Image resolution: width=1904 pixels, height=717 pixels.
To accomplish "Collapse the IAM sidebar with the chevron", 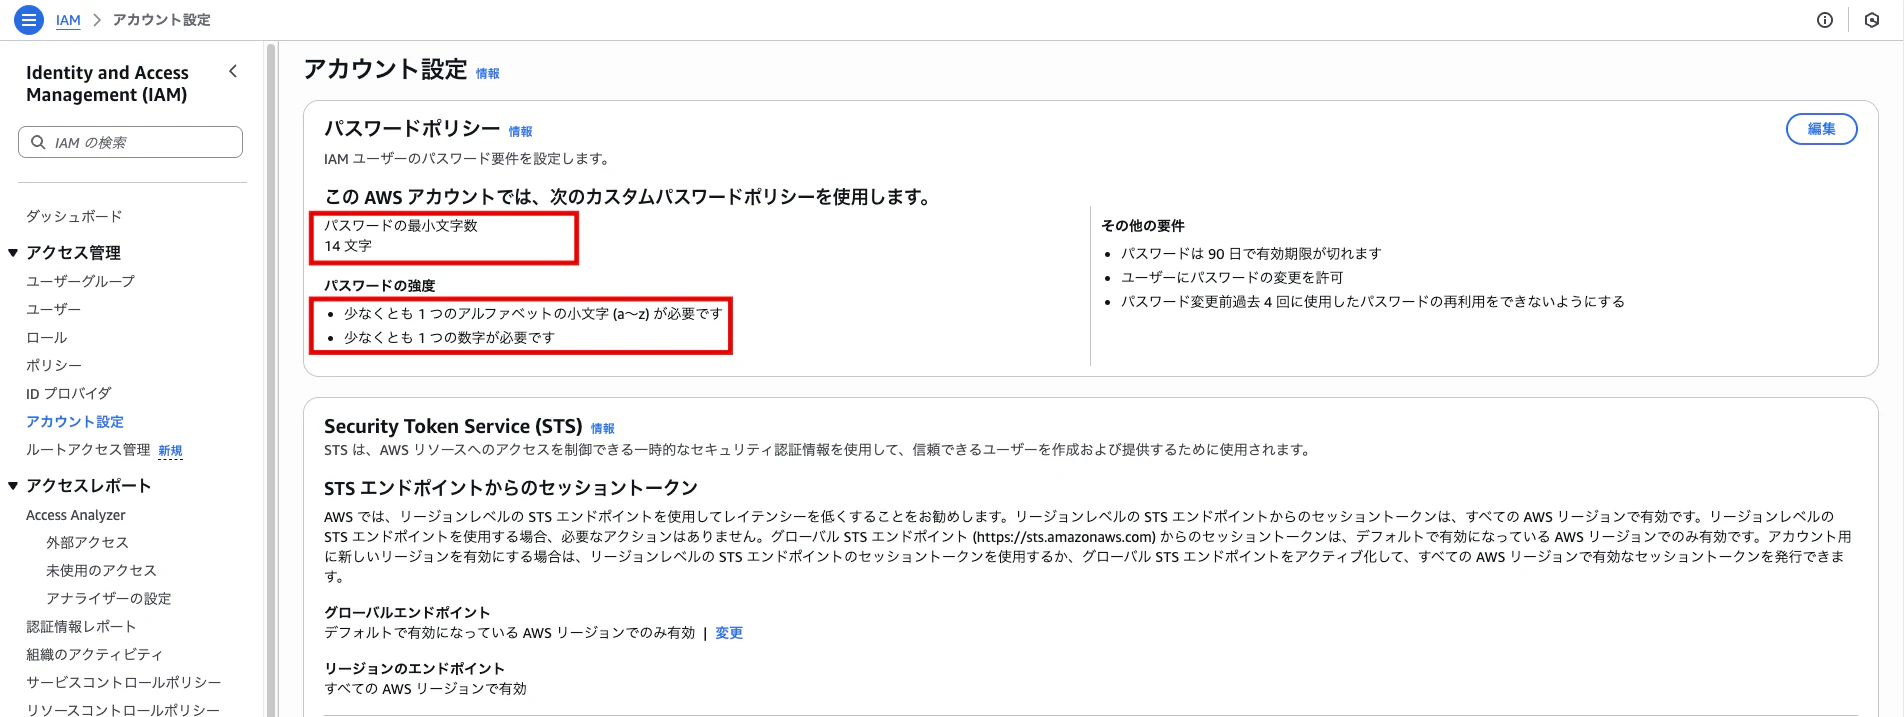I will pos(233,71).
